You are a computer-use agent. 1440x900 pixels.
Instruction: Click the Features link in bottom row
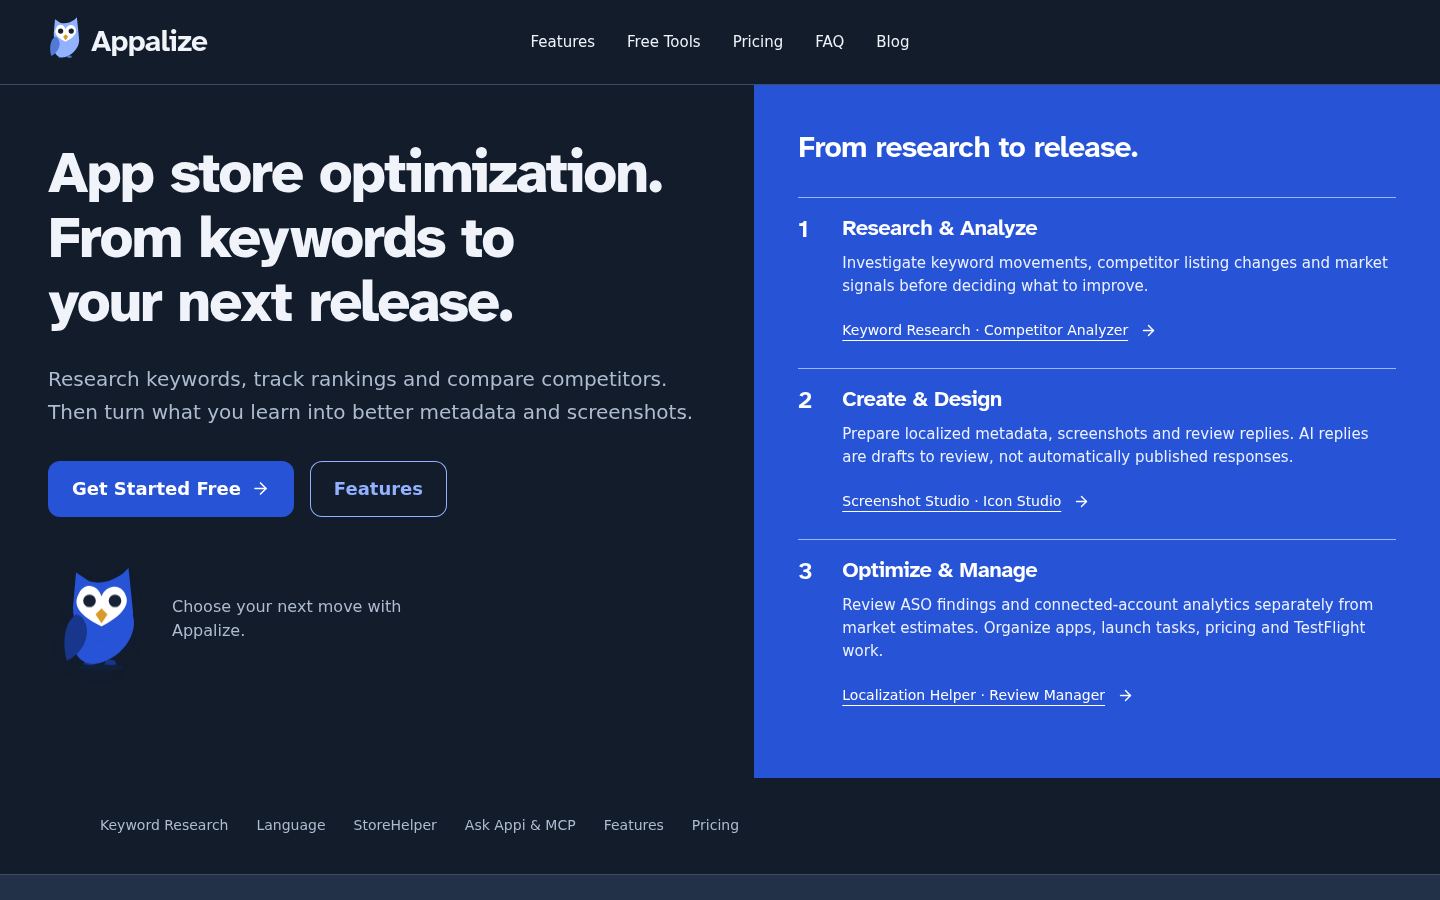pos(633,825)
